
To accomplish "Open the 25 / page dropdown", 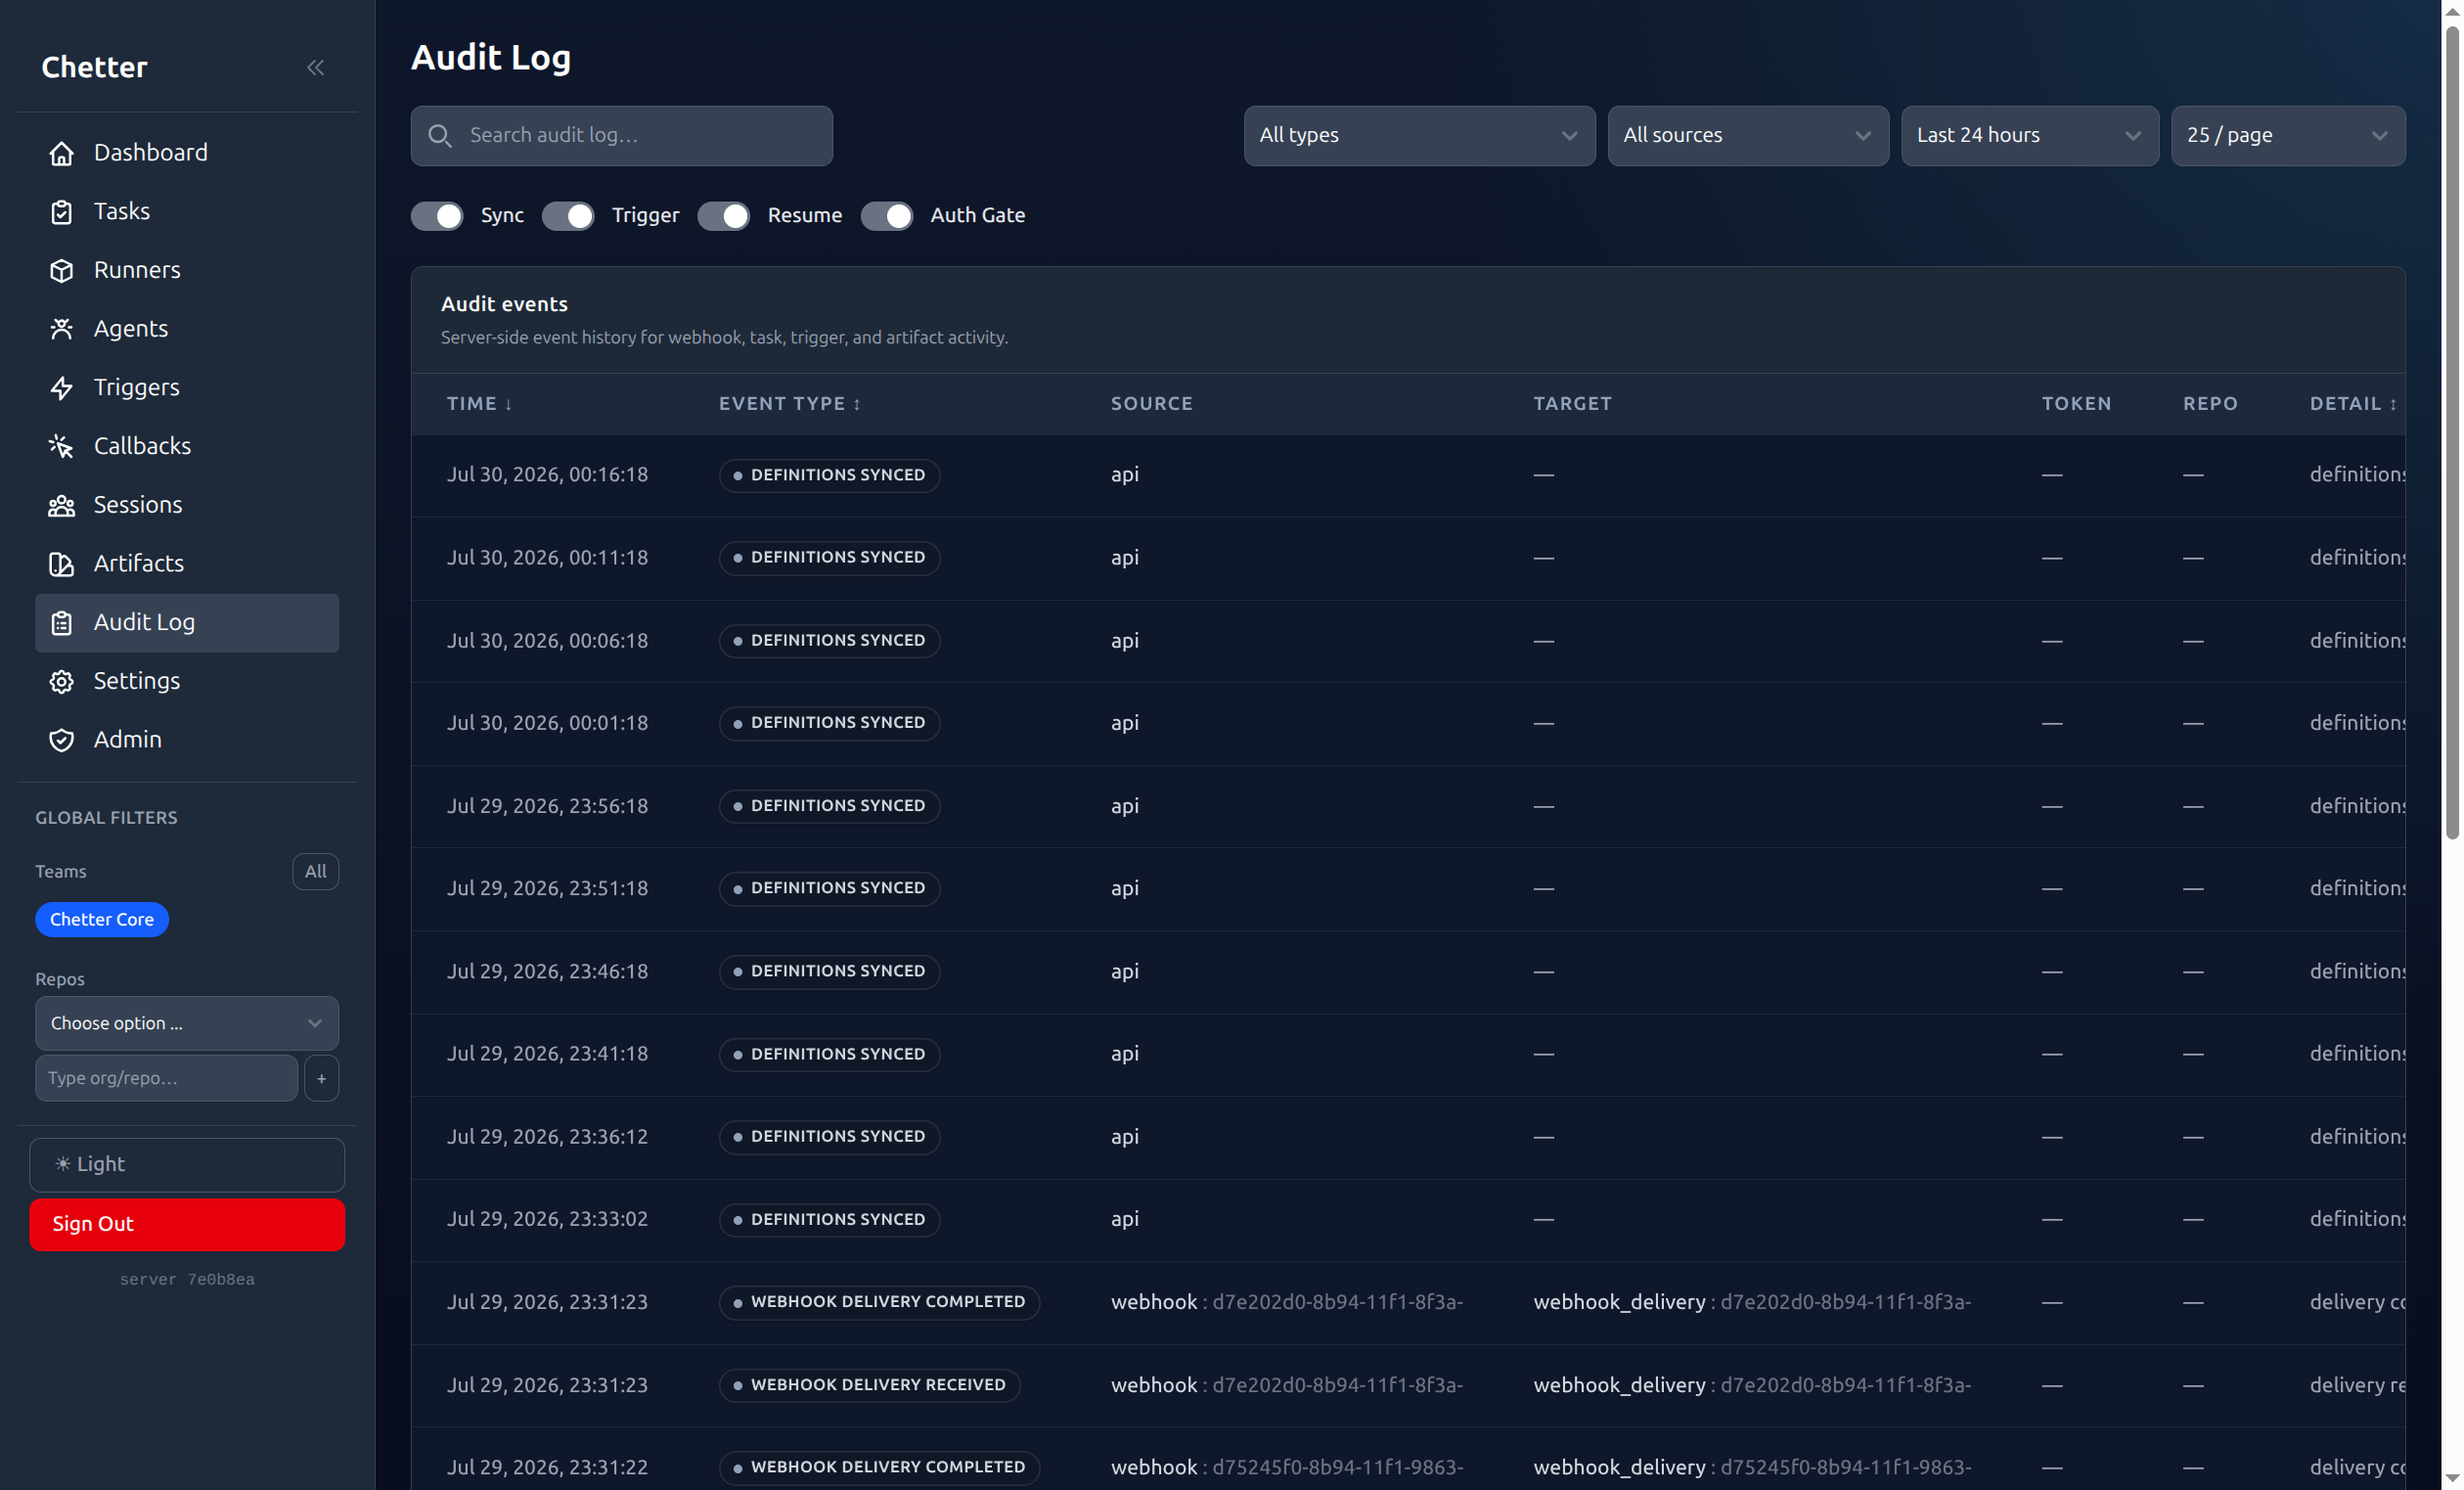I will pyautogui.click(x=2287, y=135).
